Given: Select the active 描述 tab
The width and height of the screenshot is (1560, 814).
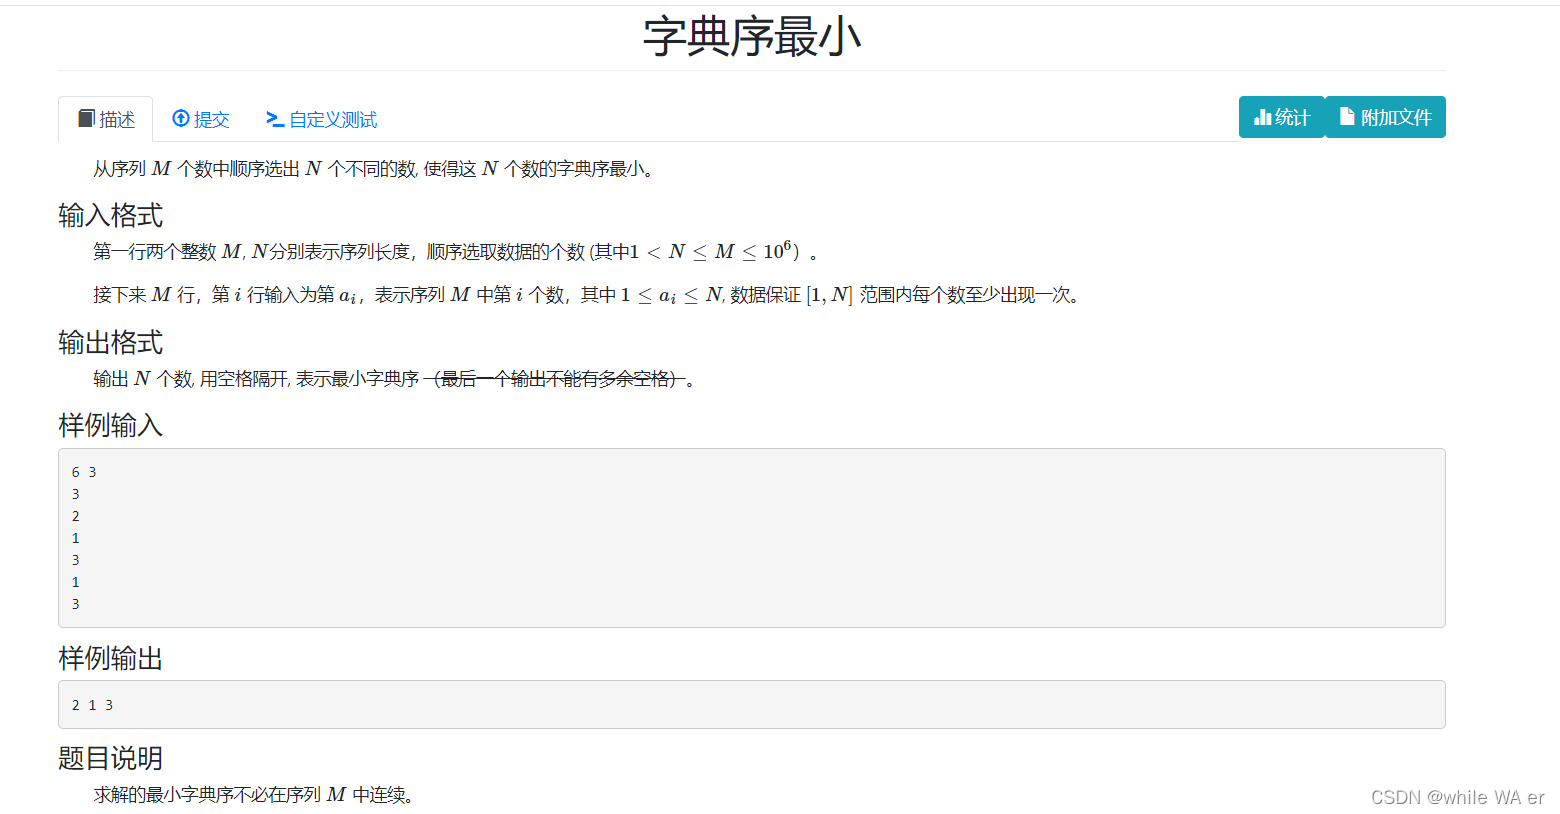Looking at the screenshot, I should point(106,118).
